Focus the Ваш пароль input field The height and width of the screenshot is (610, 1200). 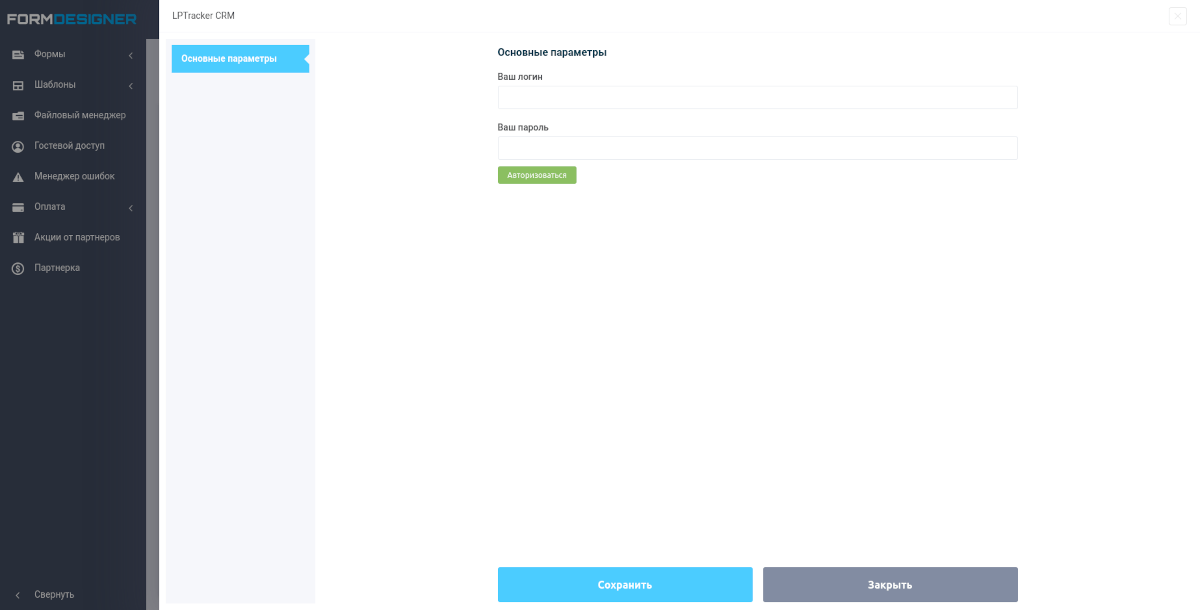pyautogui.click(x=757, y=148)
